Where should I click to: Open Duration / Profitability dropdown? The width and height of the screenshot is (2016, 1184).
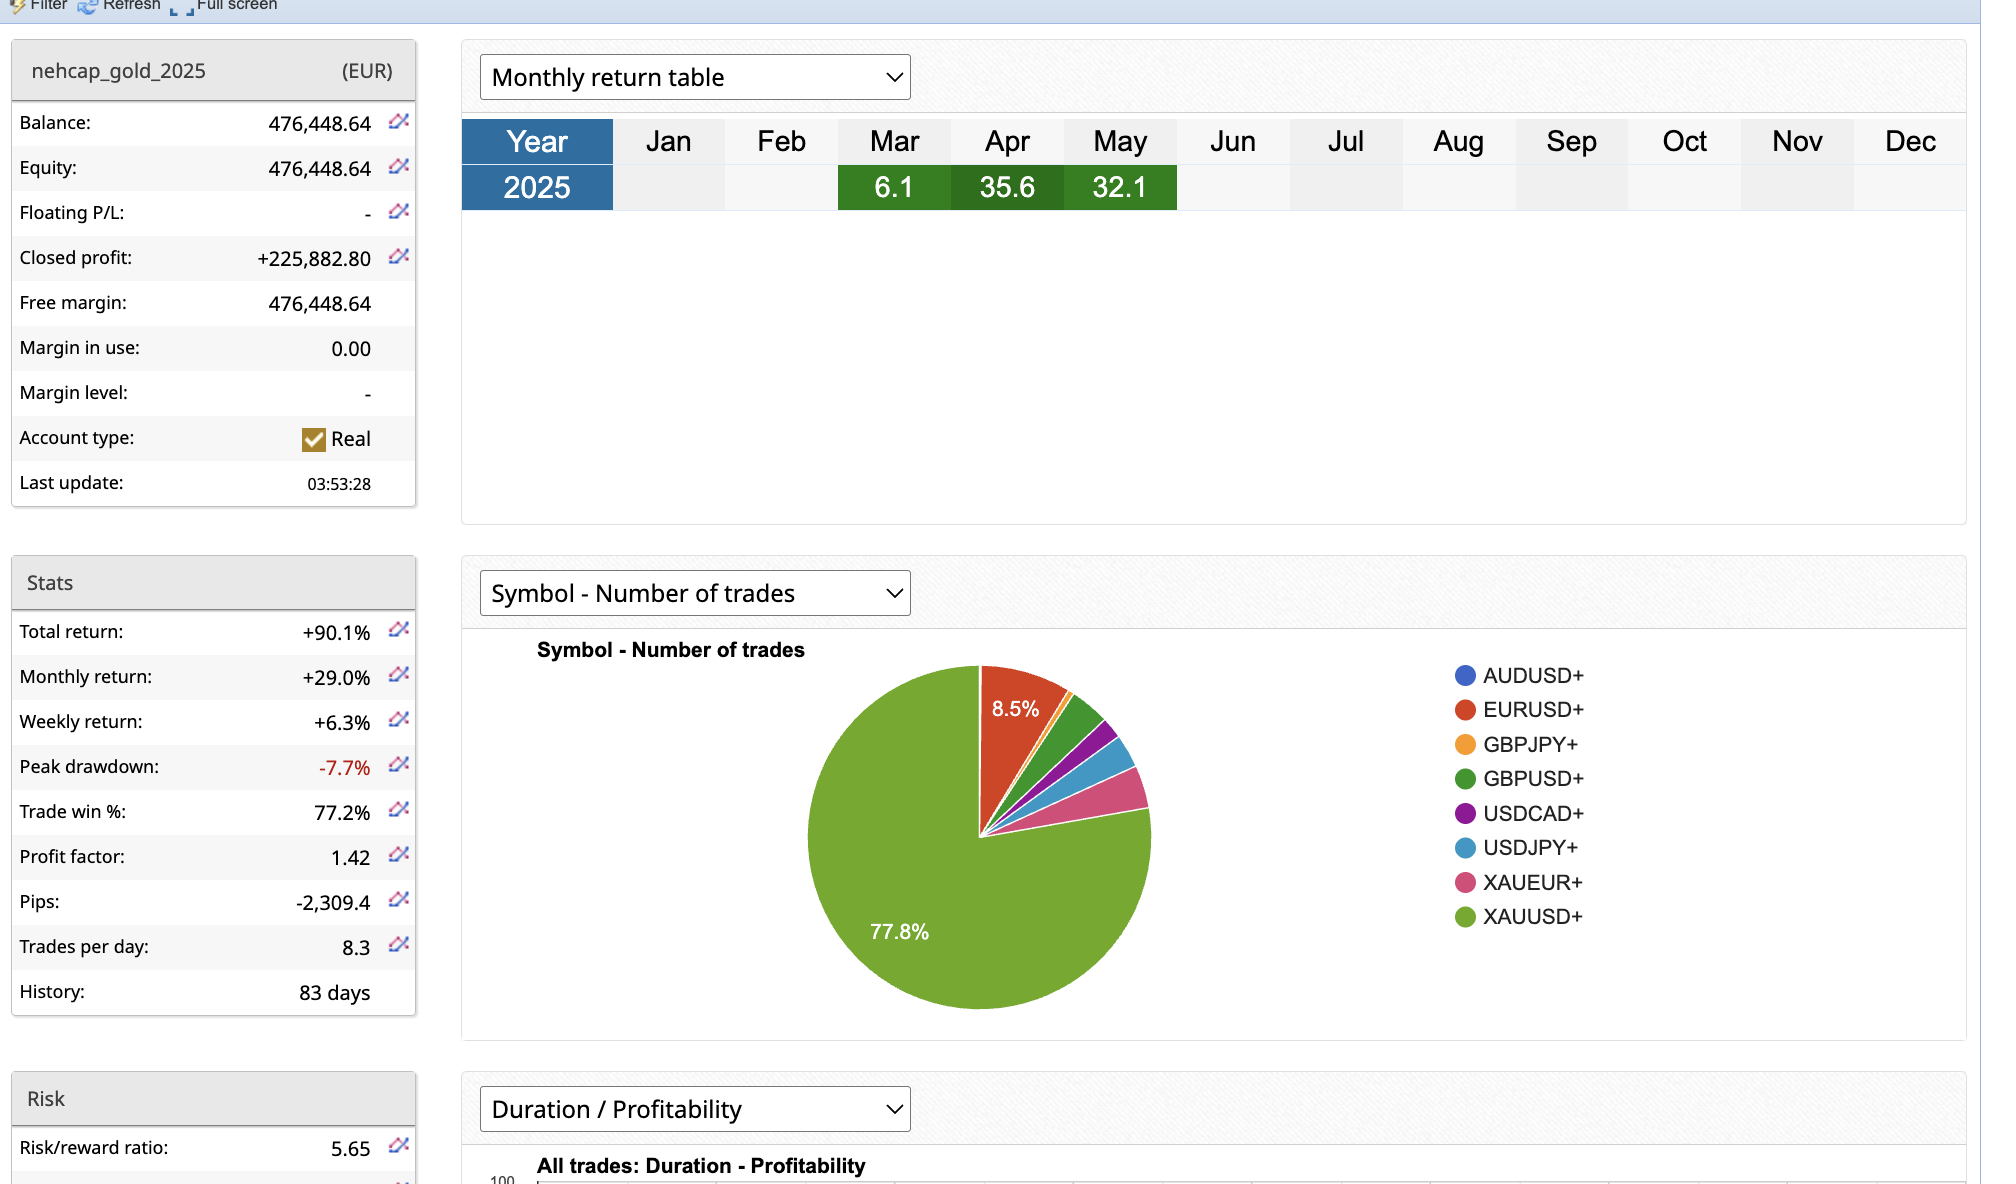(695, 1109)
